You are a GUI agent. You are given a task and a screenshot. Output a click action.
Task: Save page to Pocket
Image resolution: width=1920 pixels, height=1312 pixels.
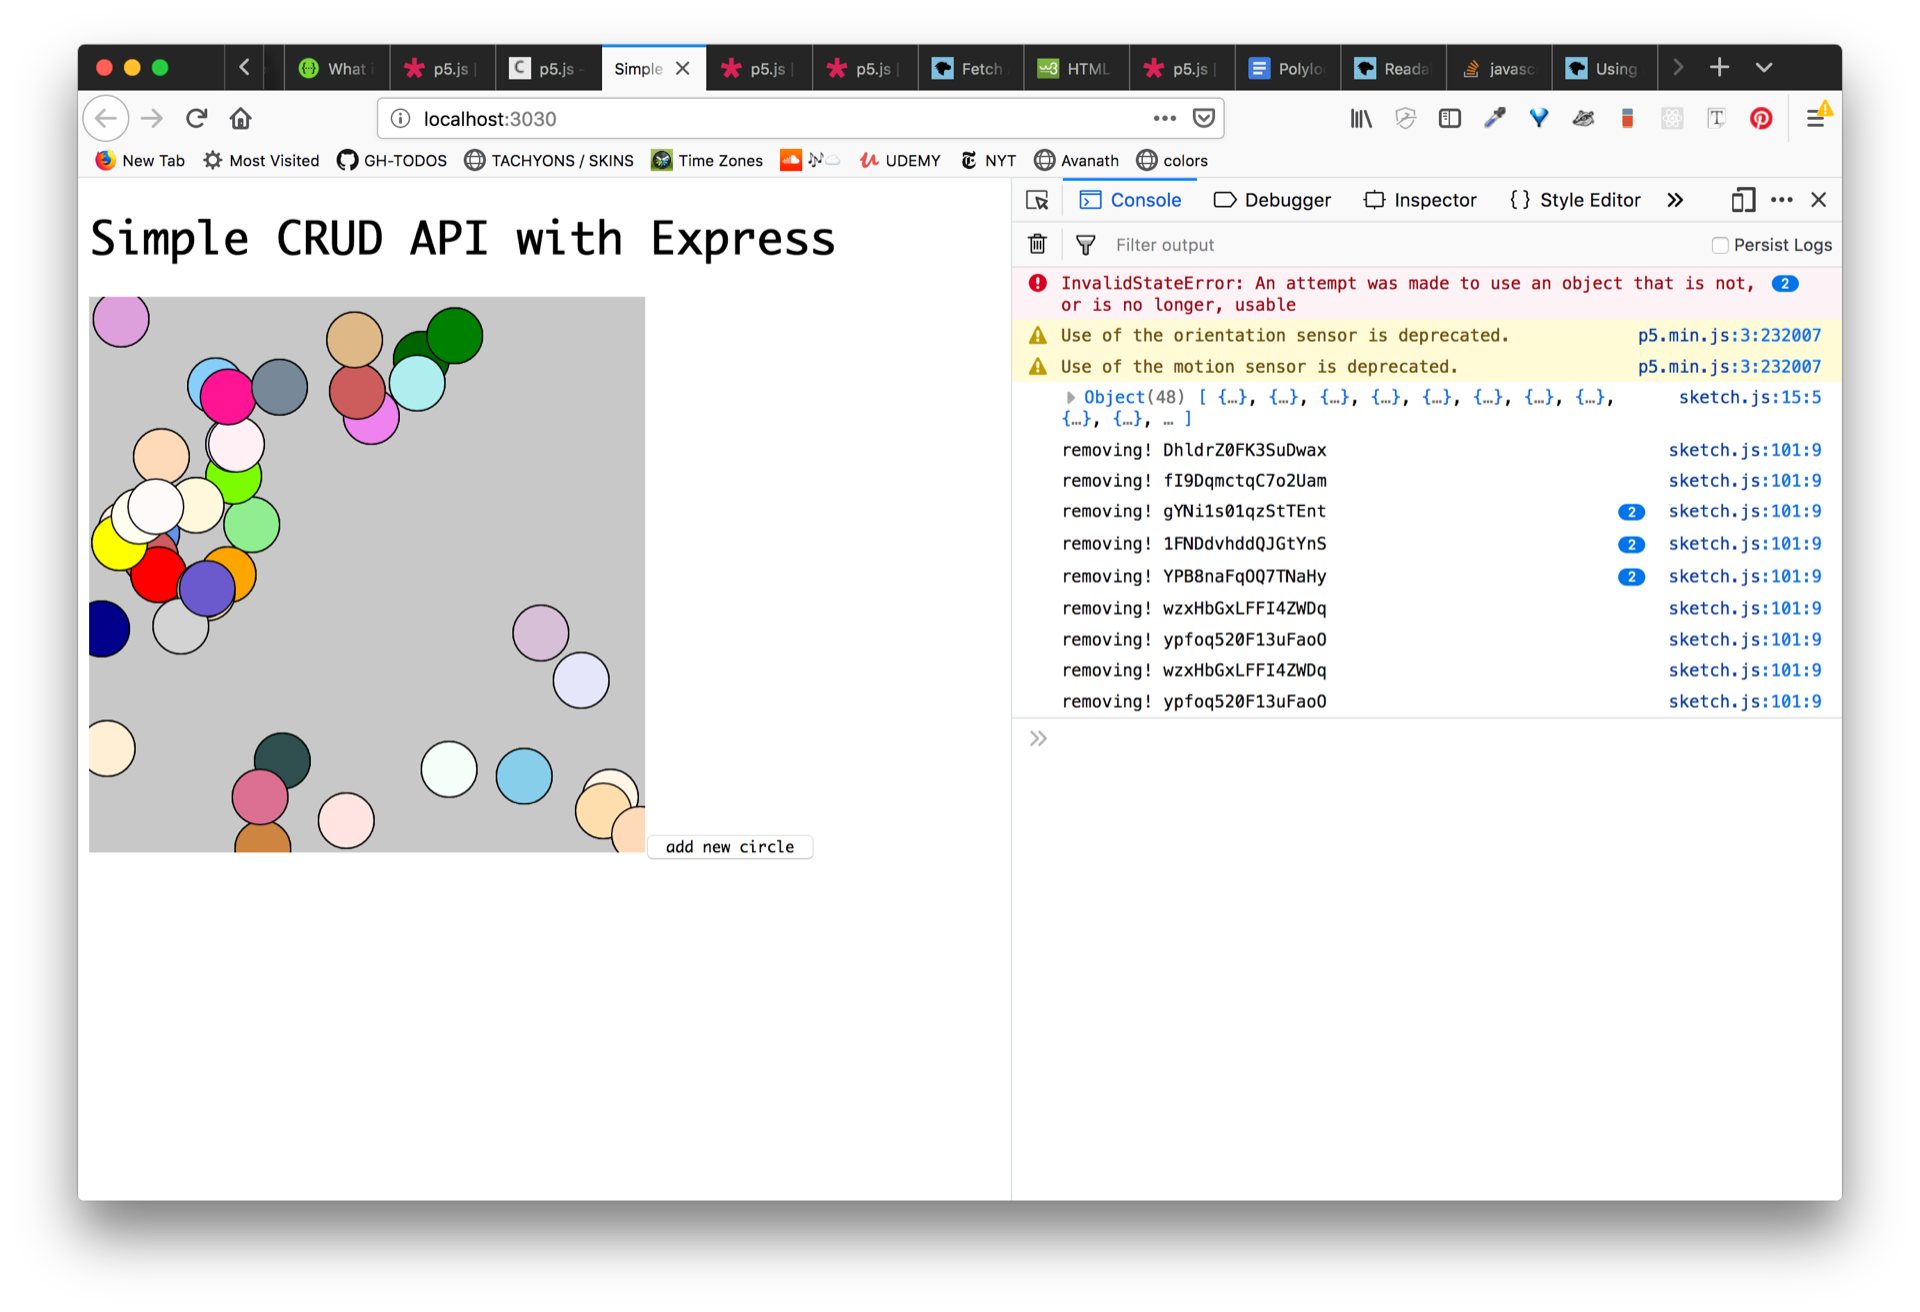coord(1204,118)
